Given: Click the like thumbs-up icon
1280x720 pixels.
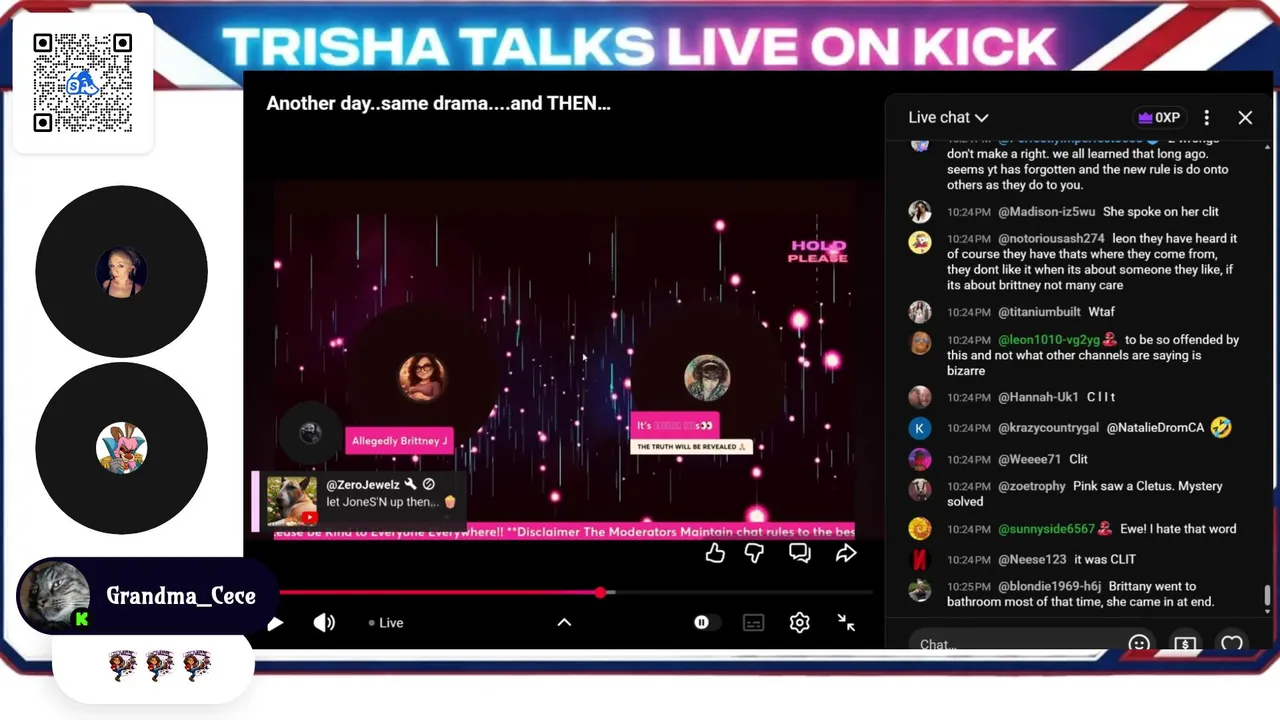Looking at the screenshot, I should [714, 552].
